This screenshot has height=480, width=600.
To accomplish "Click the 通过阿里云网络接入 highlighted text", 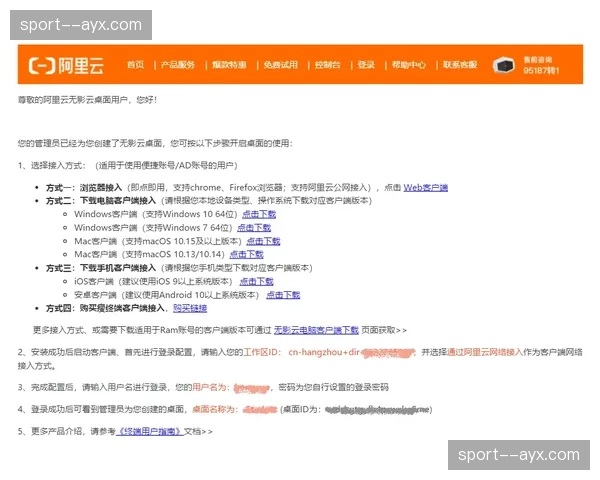I will click(485, 352).
